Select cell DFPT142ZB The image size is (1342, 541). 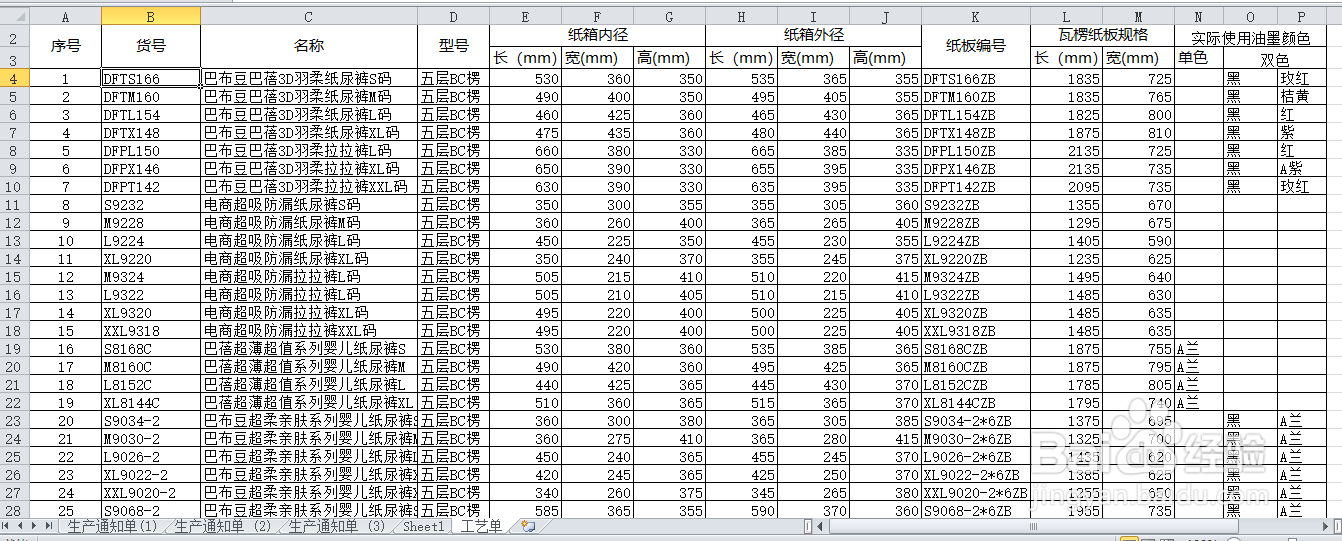click(975, 186)
